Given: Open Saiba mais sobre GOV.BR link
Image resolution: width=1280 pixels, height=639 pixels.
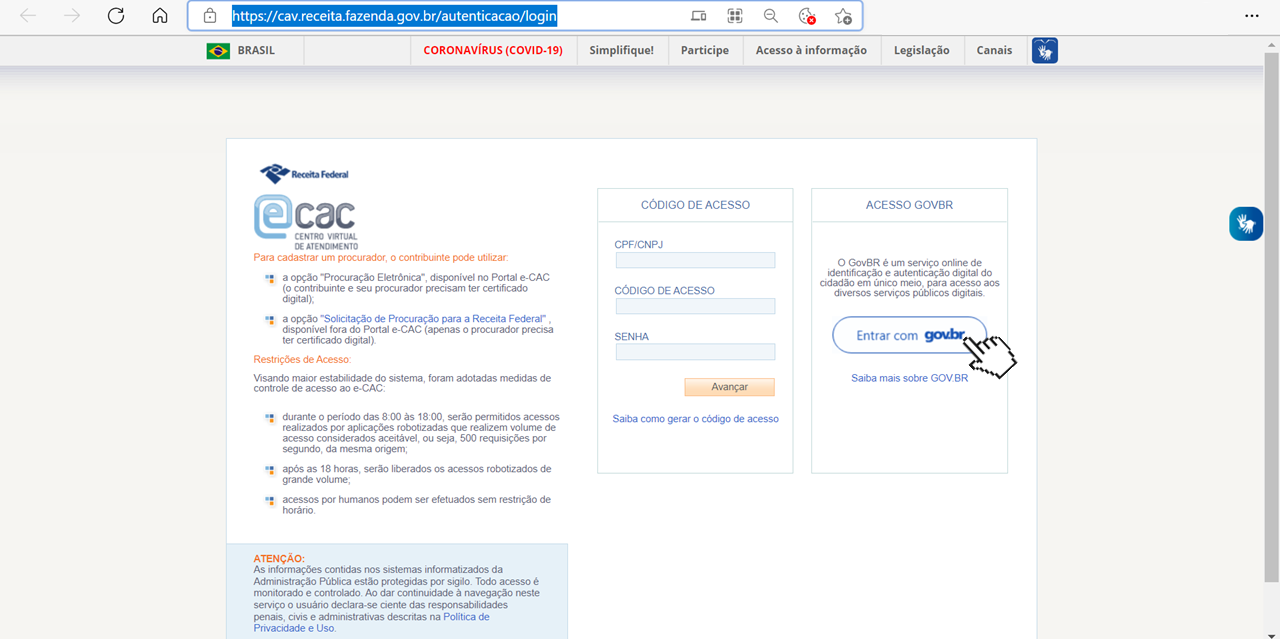Looking at the screenshot, I should coord(909,378).
